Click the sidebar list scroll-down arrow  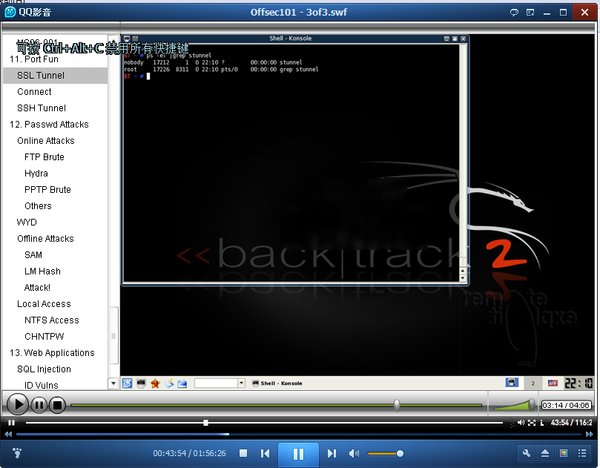113,383
